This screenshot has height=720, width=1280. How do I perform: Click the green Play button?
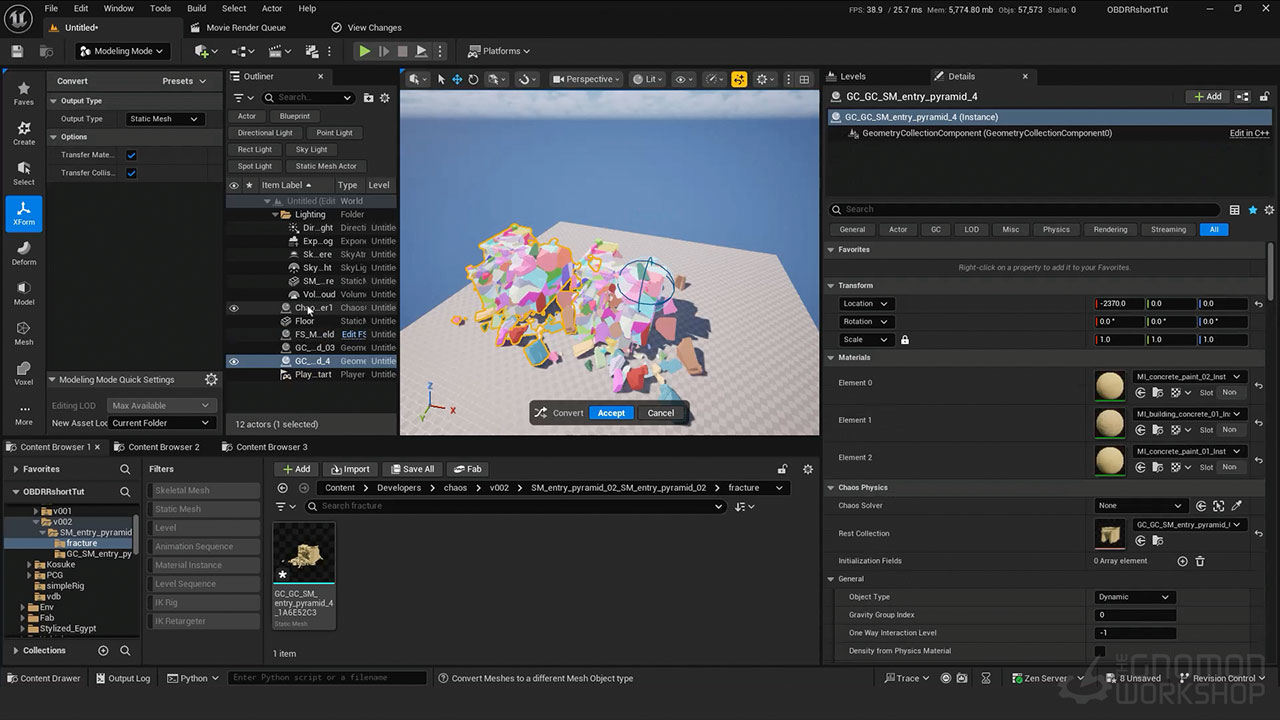[364, 51]
